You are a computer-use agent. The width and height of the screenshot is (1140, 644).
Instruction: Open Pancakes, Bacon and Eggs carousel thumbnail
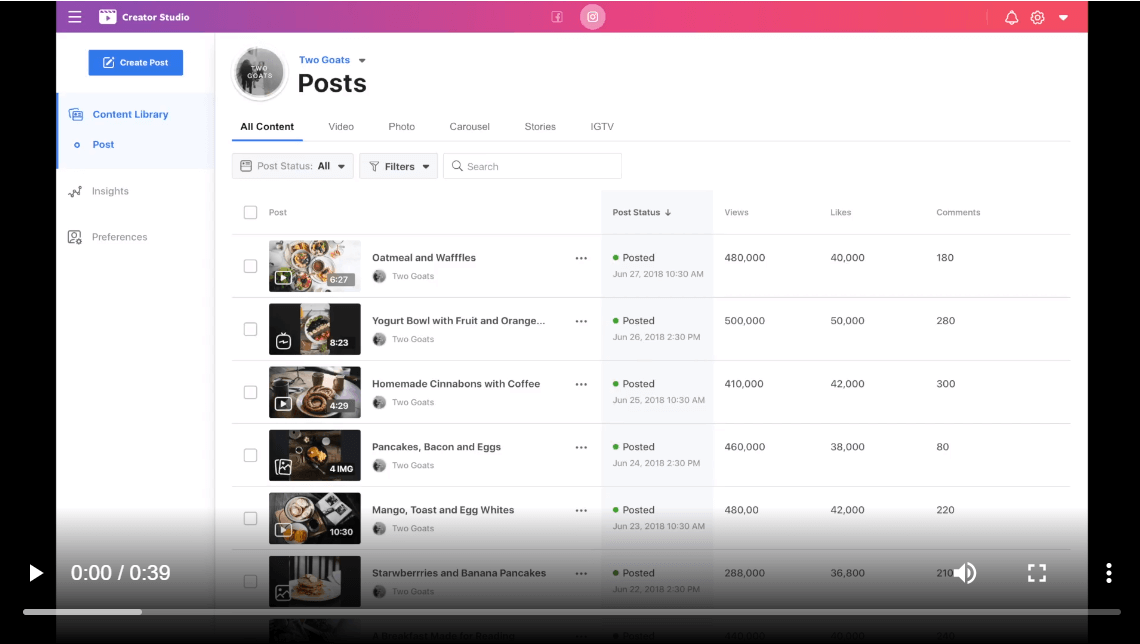pos(315,455)
